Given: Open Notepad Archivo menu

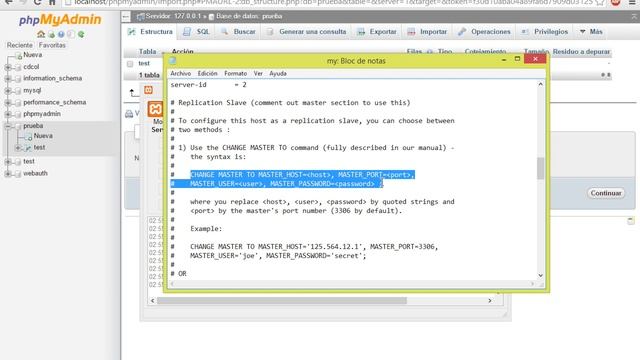Looking at the screenshot, I should point(180,73).
